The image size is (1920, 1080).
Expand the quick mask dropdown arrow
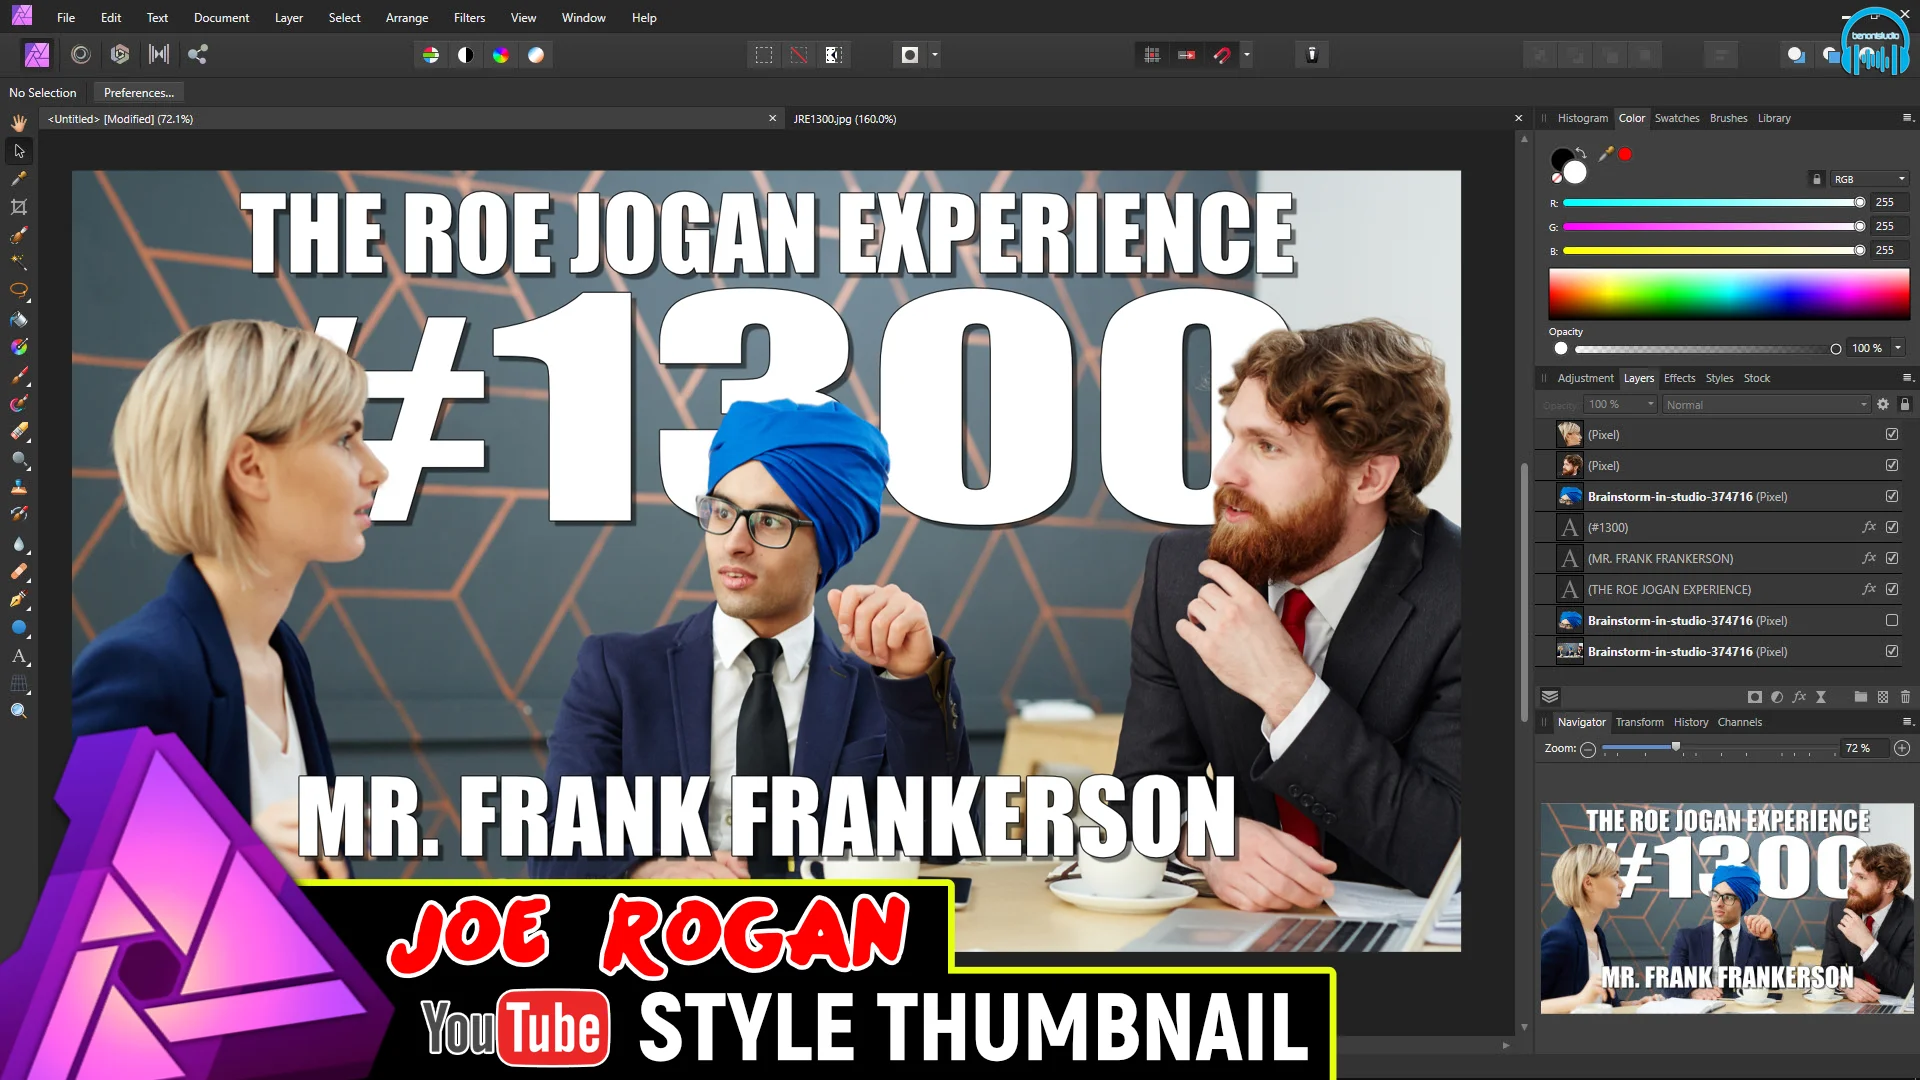pyautogui.click(x=935, y=55)
